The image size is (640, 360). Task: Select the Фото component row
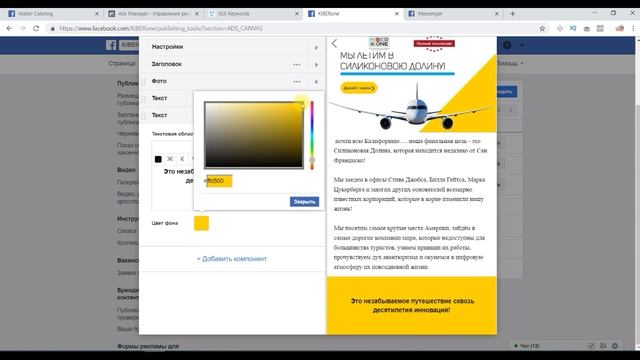tap(232, 81)
